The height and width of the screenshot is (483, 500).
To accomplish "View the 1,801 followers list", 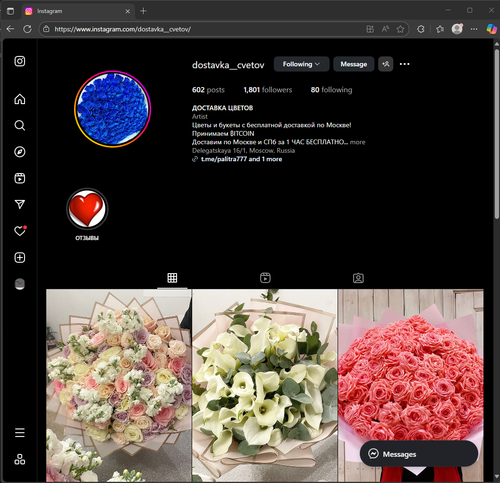I will click(x=268, y=90).
